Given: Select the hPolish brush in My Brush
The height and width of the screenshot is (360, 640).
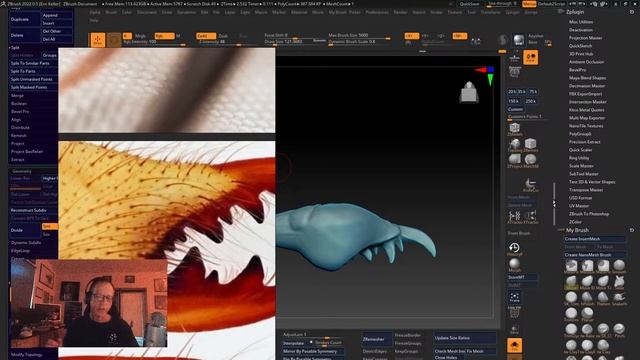Looking at the screenshot, I should pyautogui.click(x=587, y=298).
